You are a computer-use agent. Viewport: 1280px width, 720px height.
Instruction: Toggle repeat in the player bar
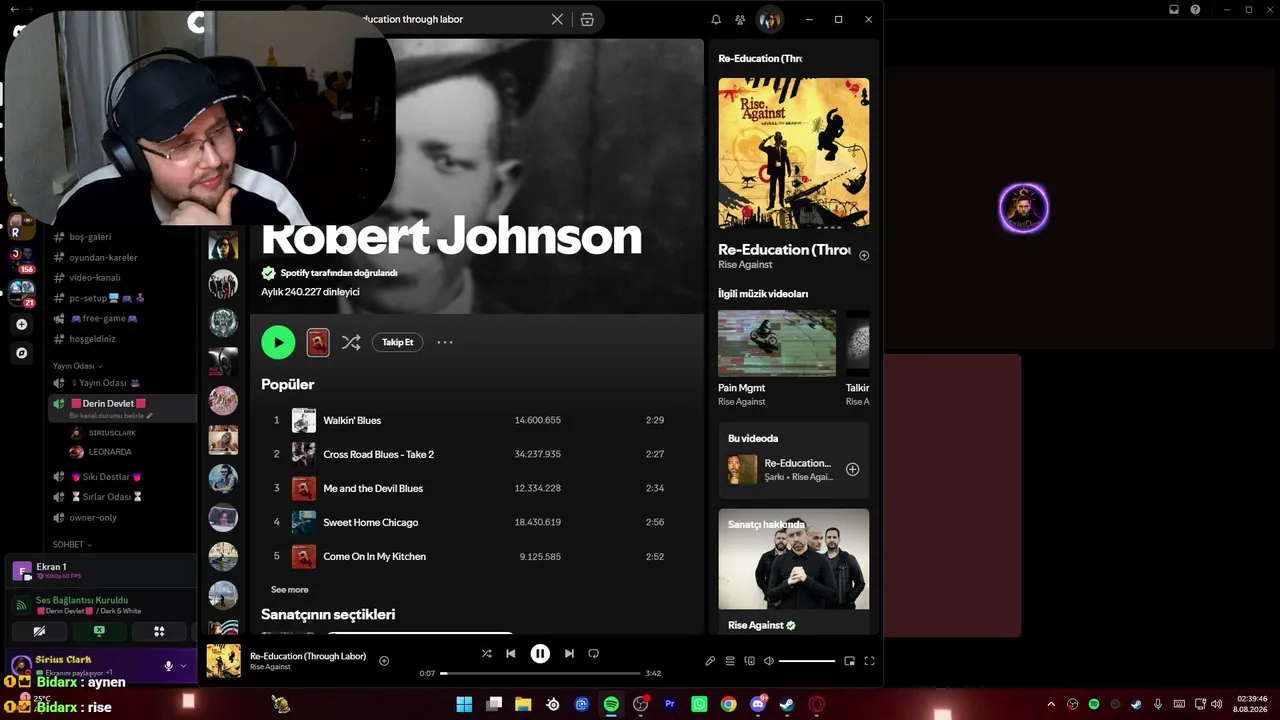[593, 654]
